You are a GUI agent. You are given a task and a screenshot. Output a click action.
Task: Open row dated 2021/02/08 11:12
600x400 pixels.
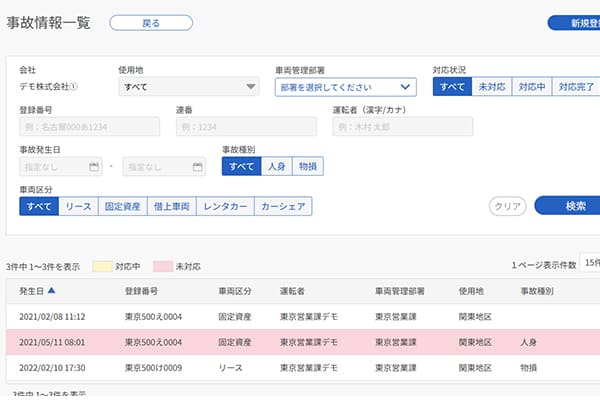(303, 317)
